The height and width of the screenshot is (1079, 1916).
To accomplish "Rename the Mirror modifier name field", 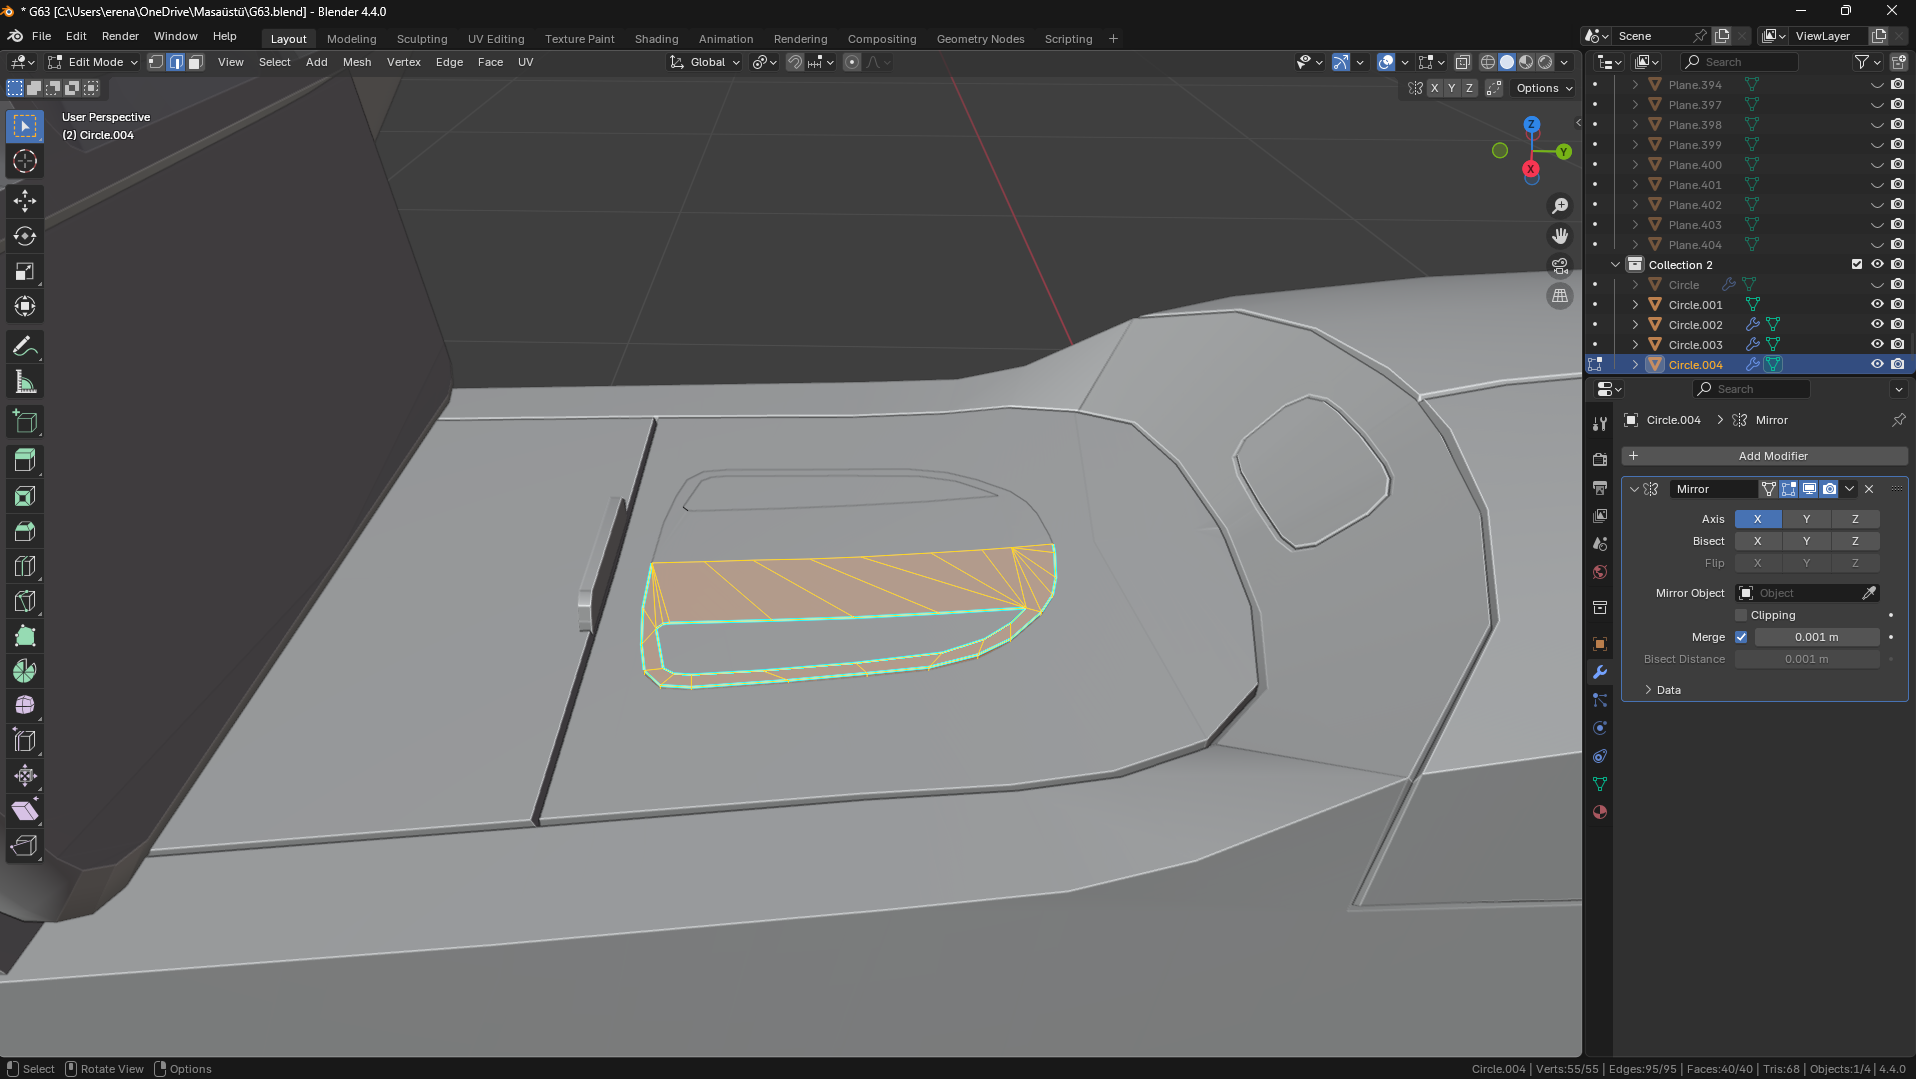I will click(1713, 489).
